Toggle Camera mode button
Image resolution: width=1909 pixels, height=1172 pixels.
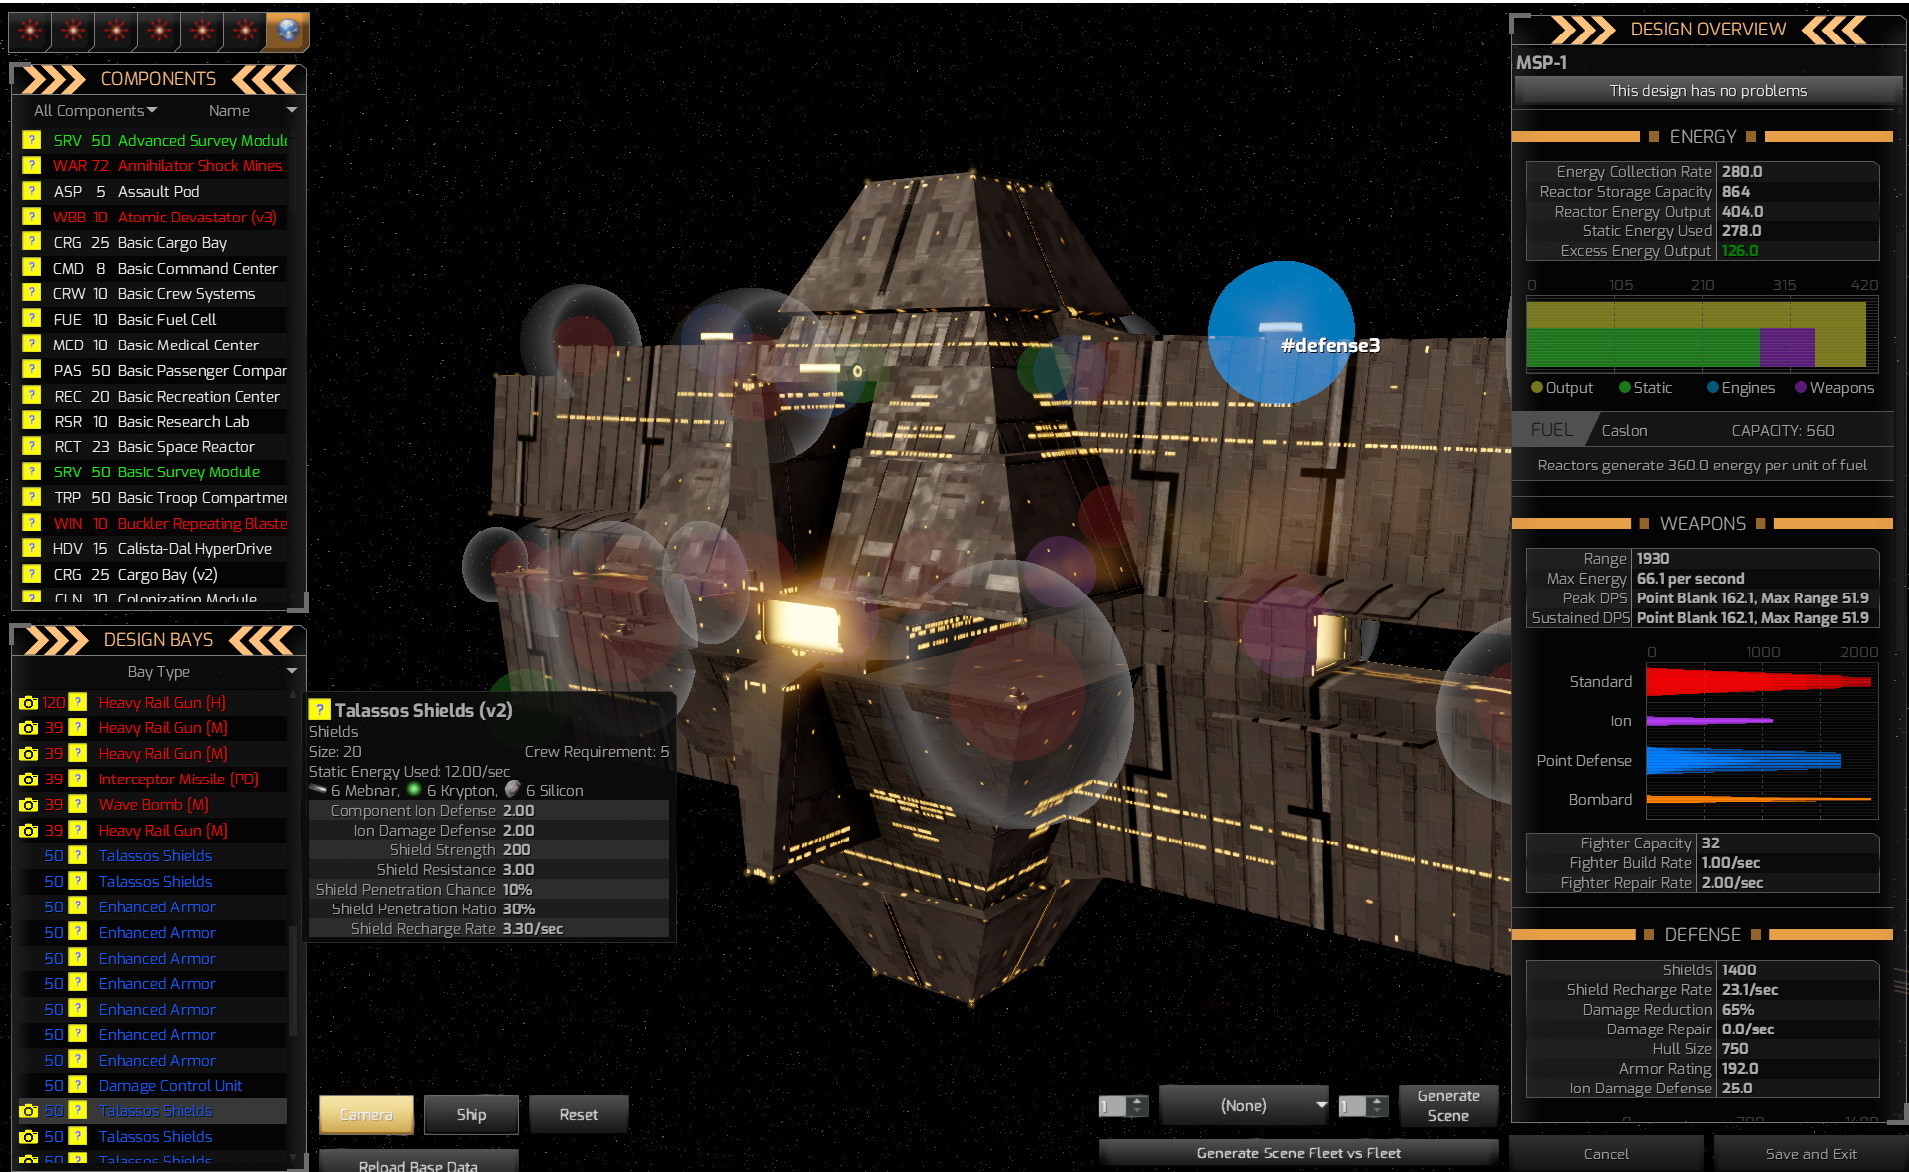click(366, 1114)
